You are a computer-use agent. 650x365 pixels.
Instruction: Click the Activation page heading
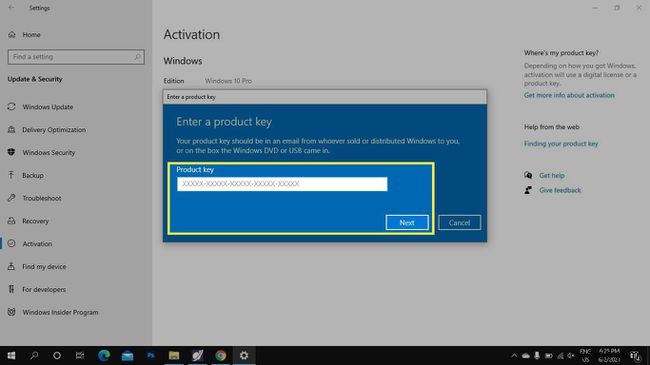point(192,34)
